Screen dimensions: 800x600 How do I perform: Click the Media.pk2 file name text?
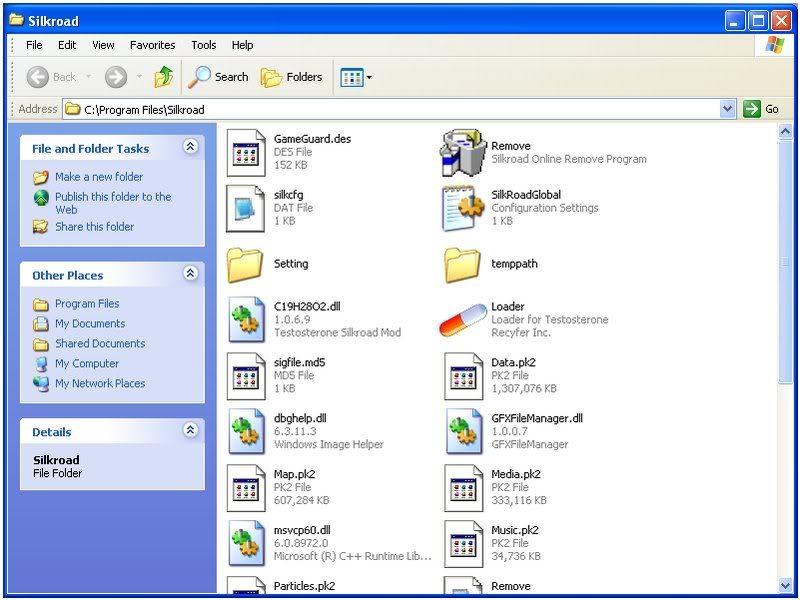516,474
